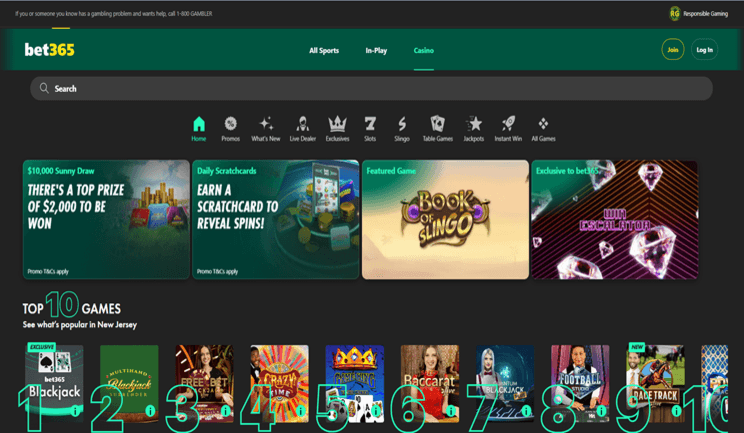Show info for Football Studio game
This screenshot has height=433, width=744.
pos(601,411)
